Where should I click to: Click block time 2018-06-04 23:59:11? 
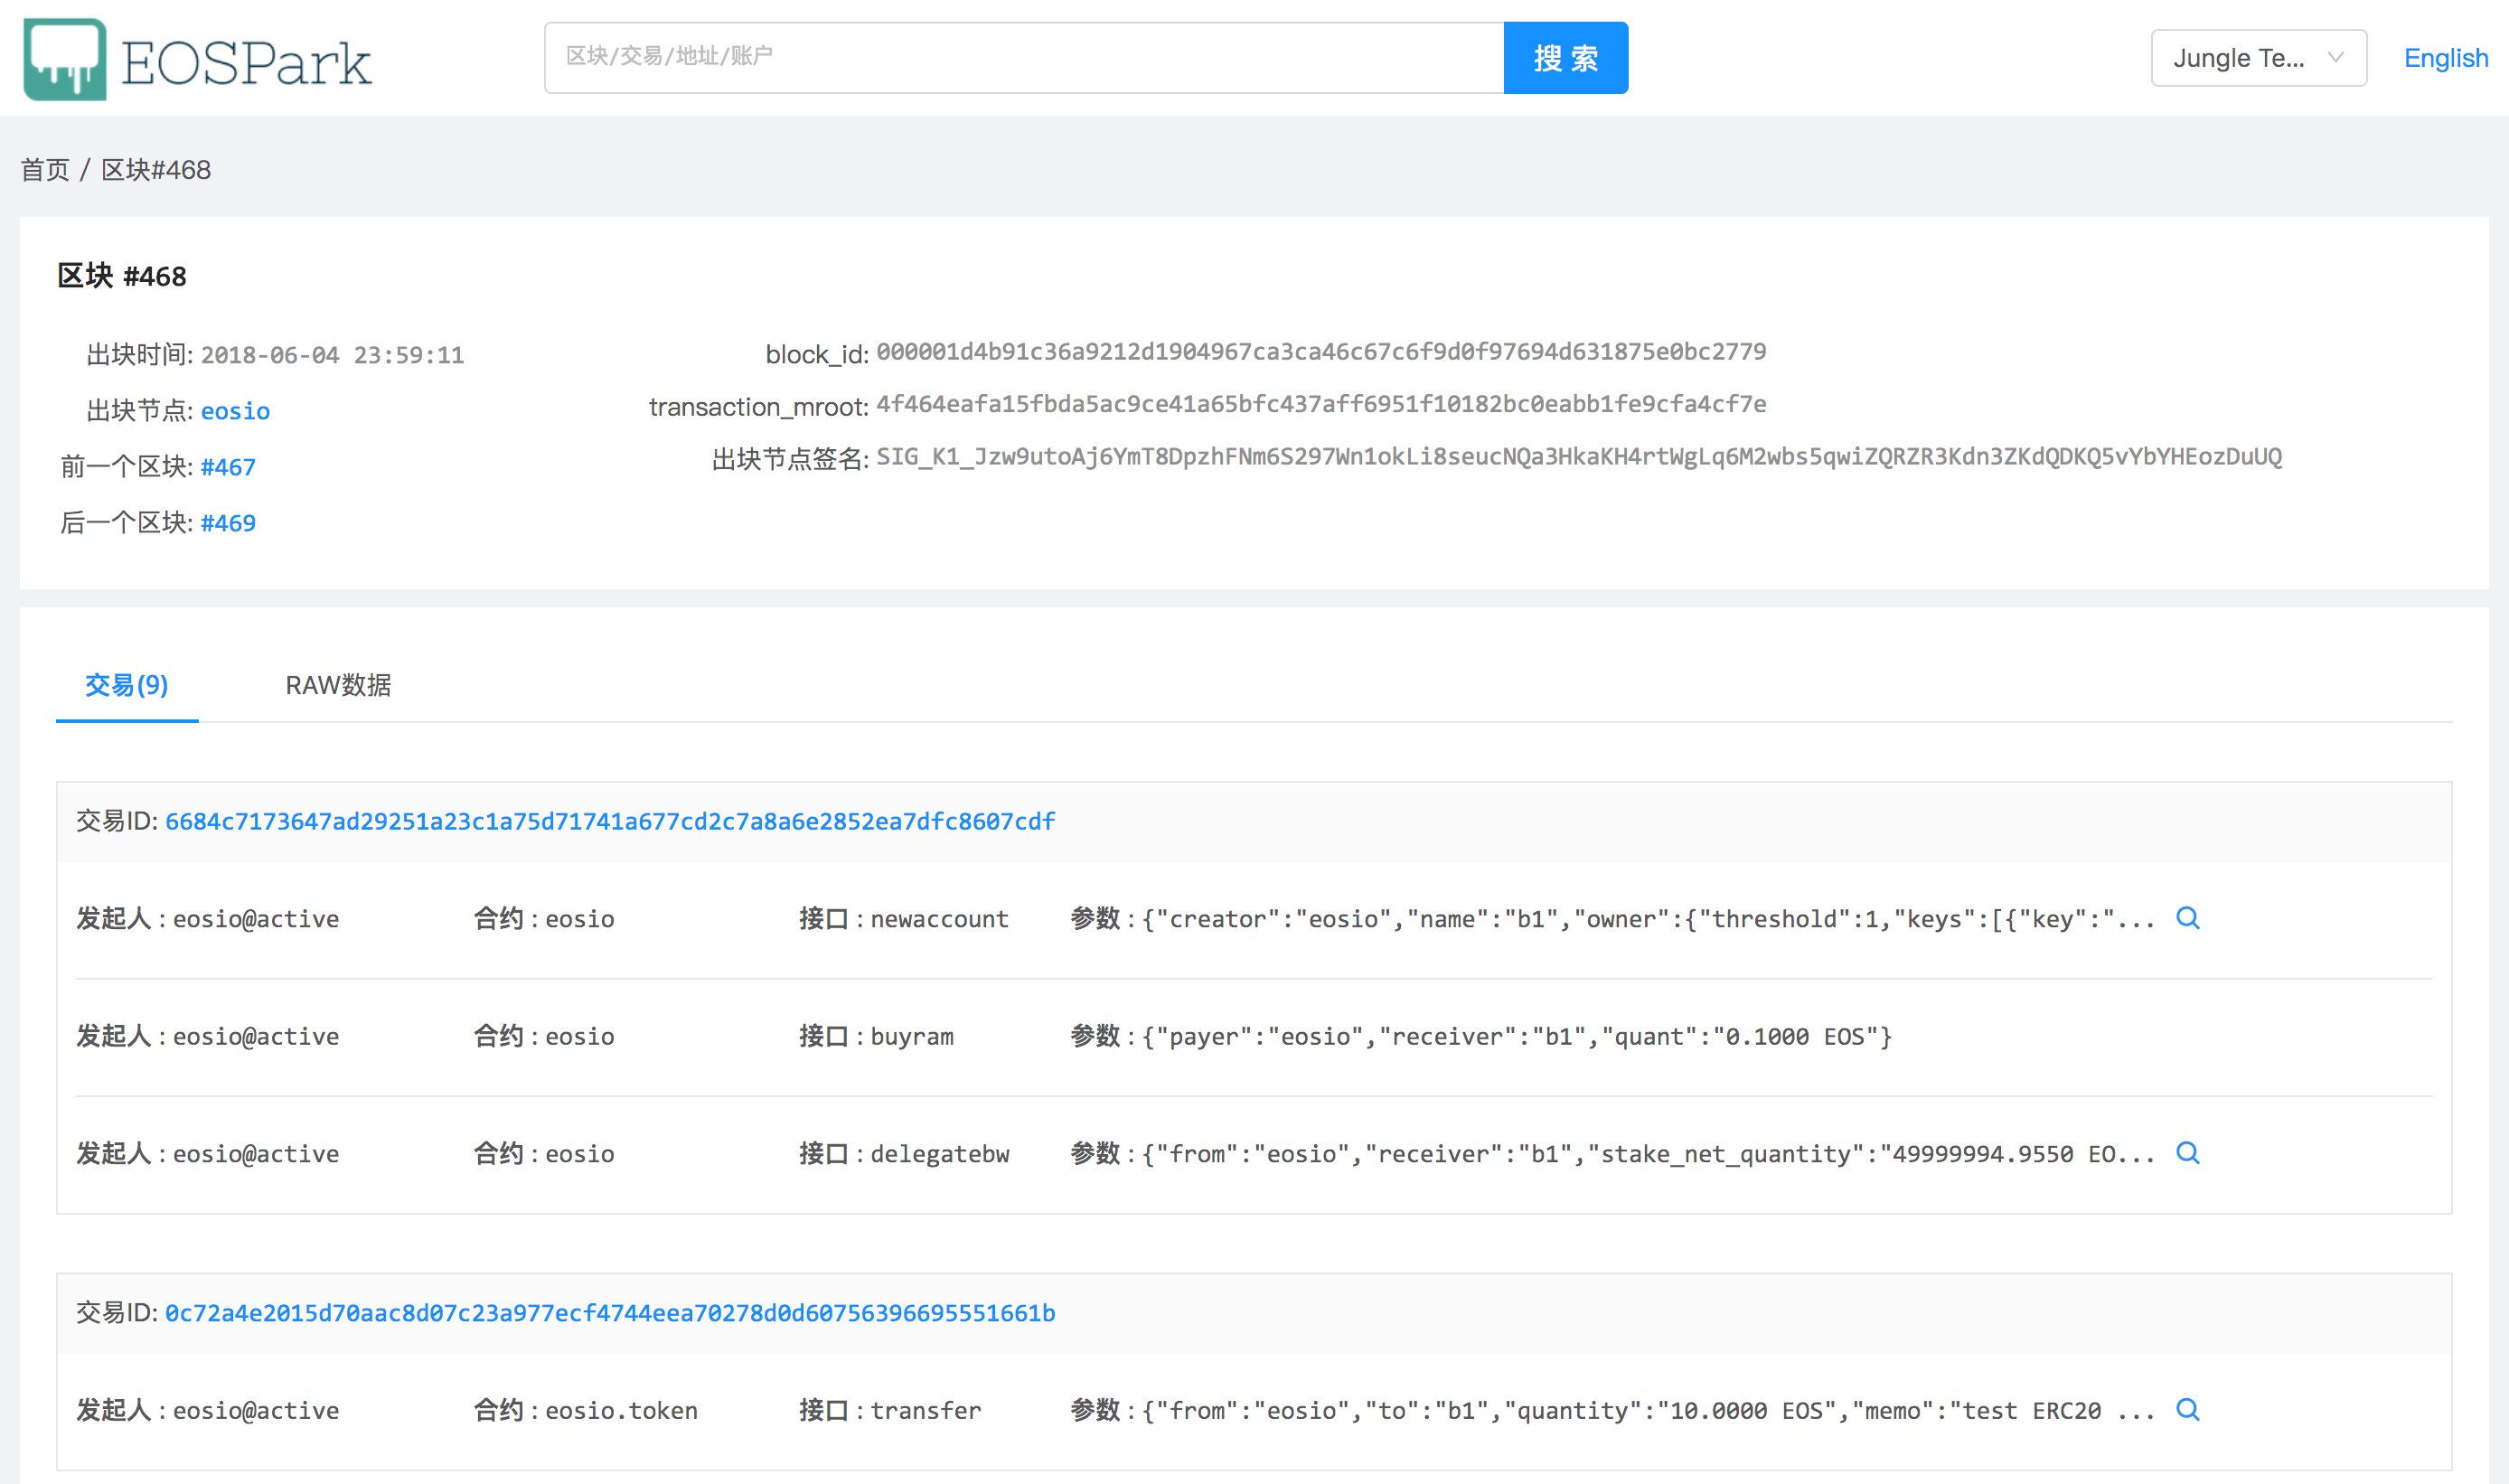pos(332,355)
